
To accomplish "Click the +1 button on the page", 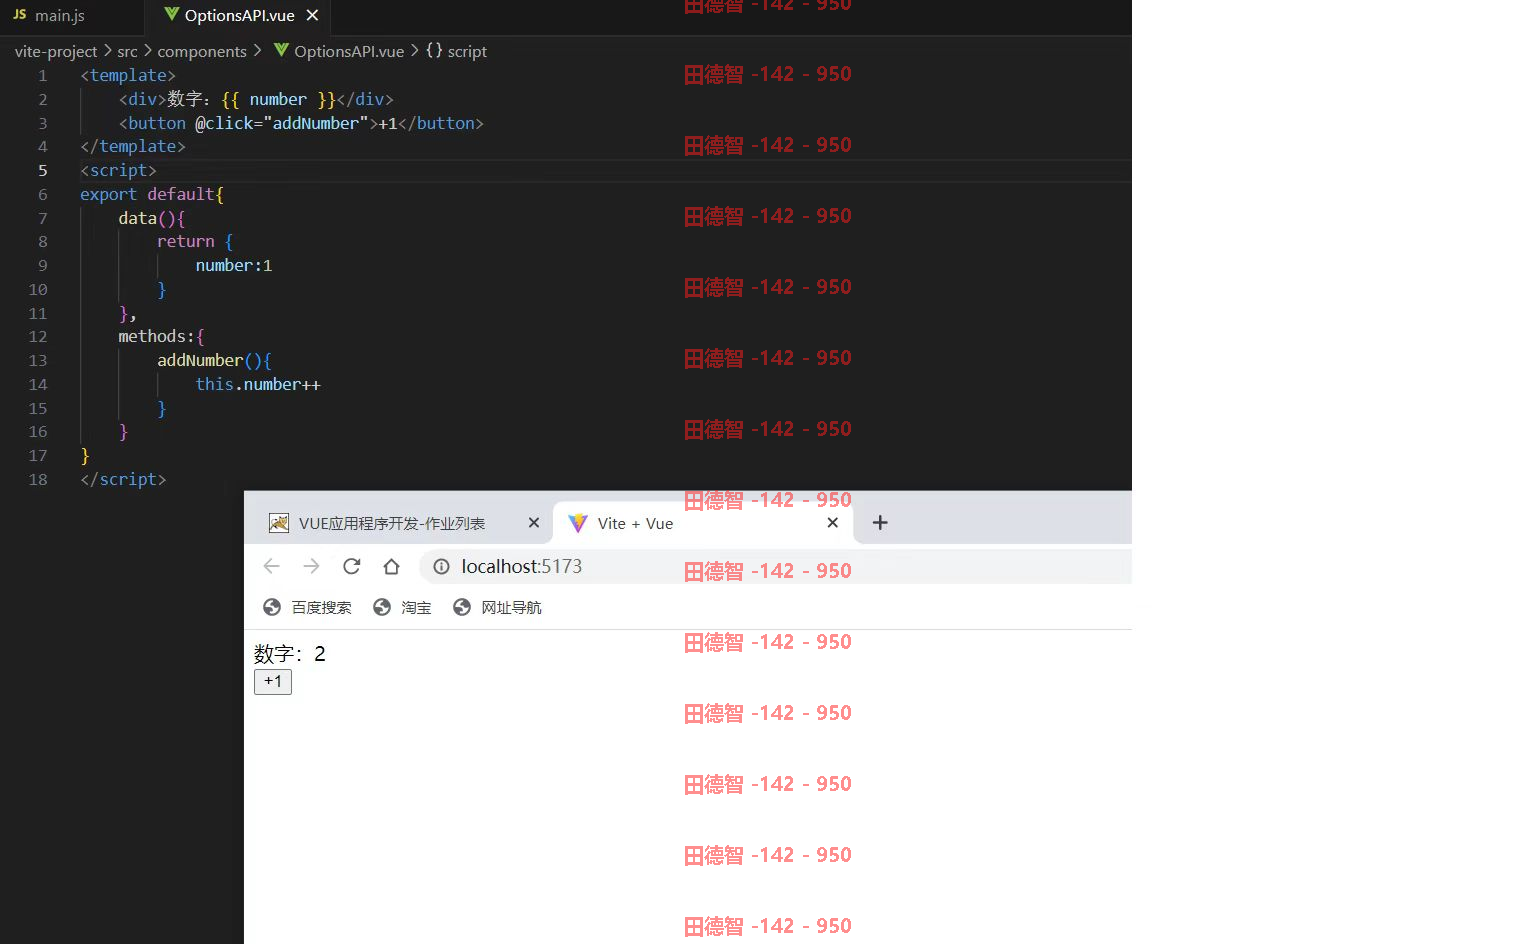I will [x=273, y=682].
